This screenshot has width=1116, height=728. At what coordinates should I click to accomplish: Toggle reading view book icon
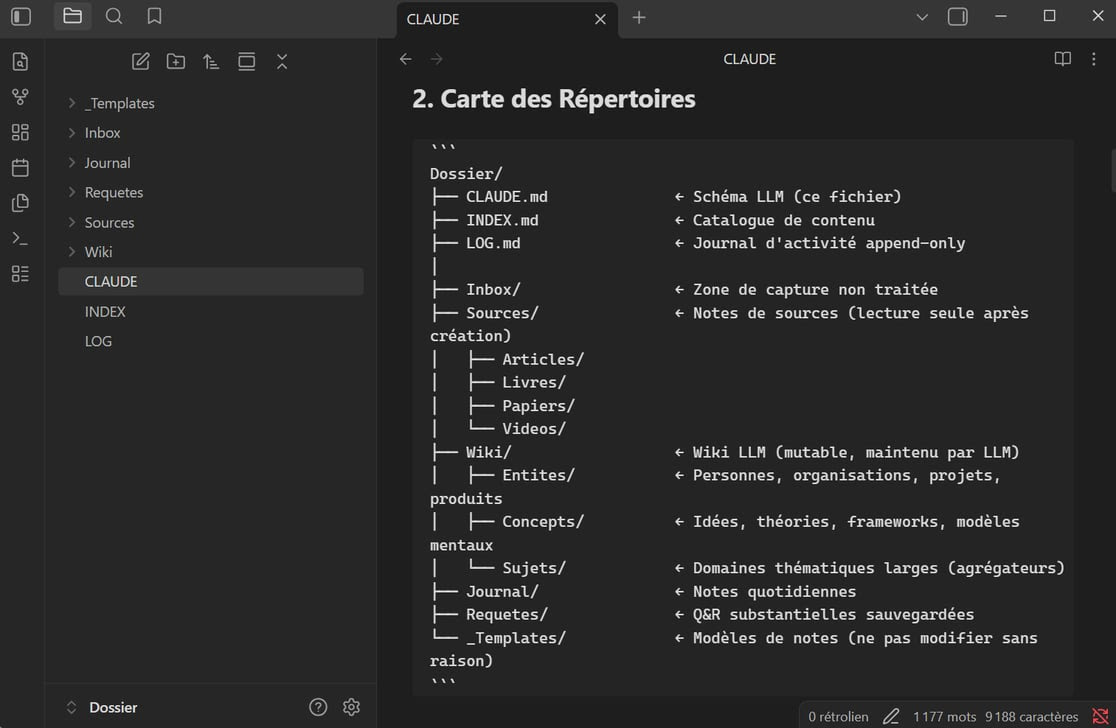click(x=1062, y=59)
